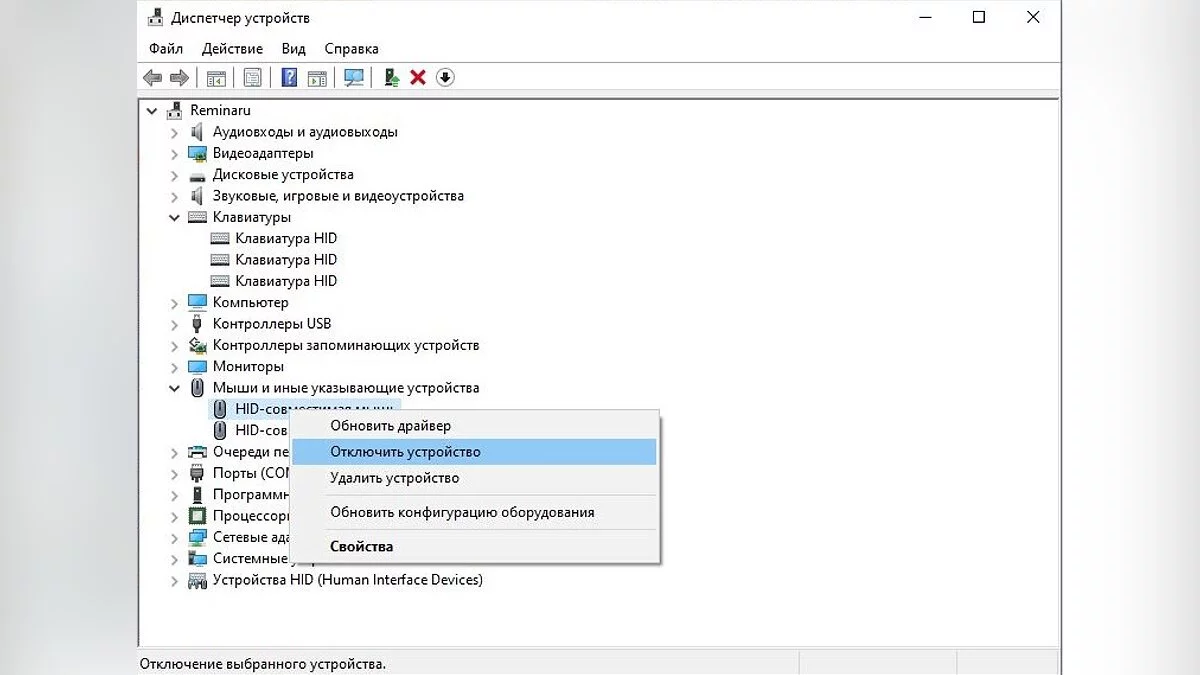Open the Действие menu
Screen dimensions: 1200x675
(232, 48)
